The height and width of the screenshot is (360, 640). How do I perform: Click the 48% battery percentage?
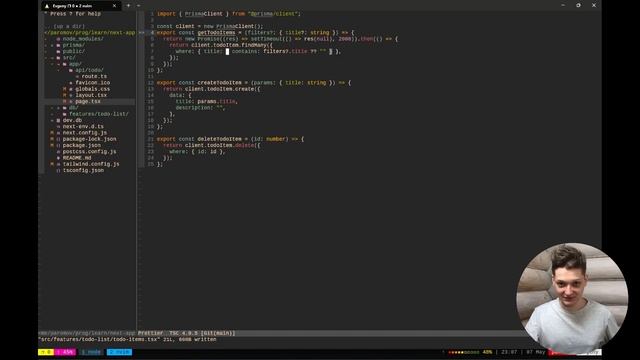[x=487, y=352]
